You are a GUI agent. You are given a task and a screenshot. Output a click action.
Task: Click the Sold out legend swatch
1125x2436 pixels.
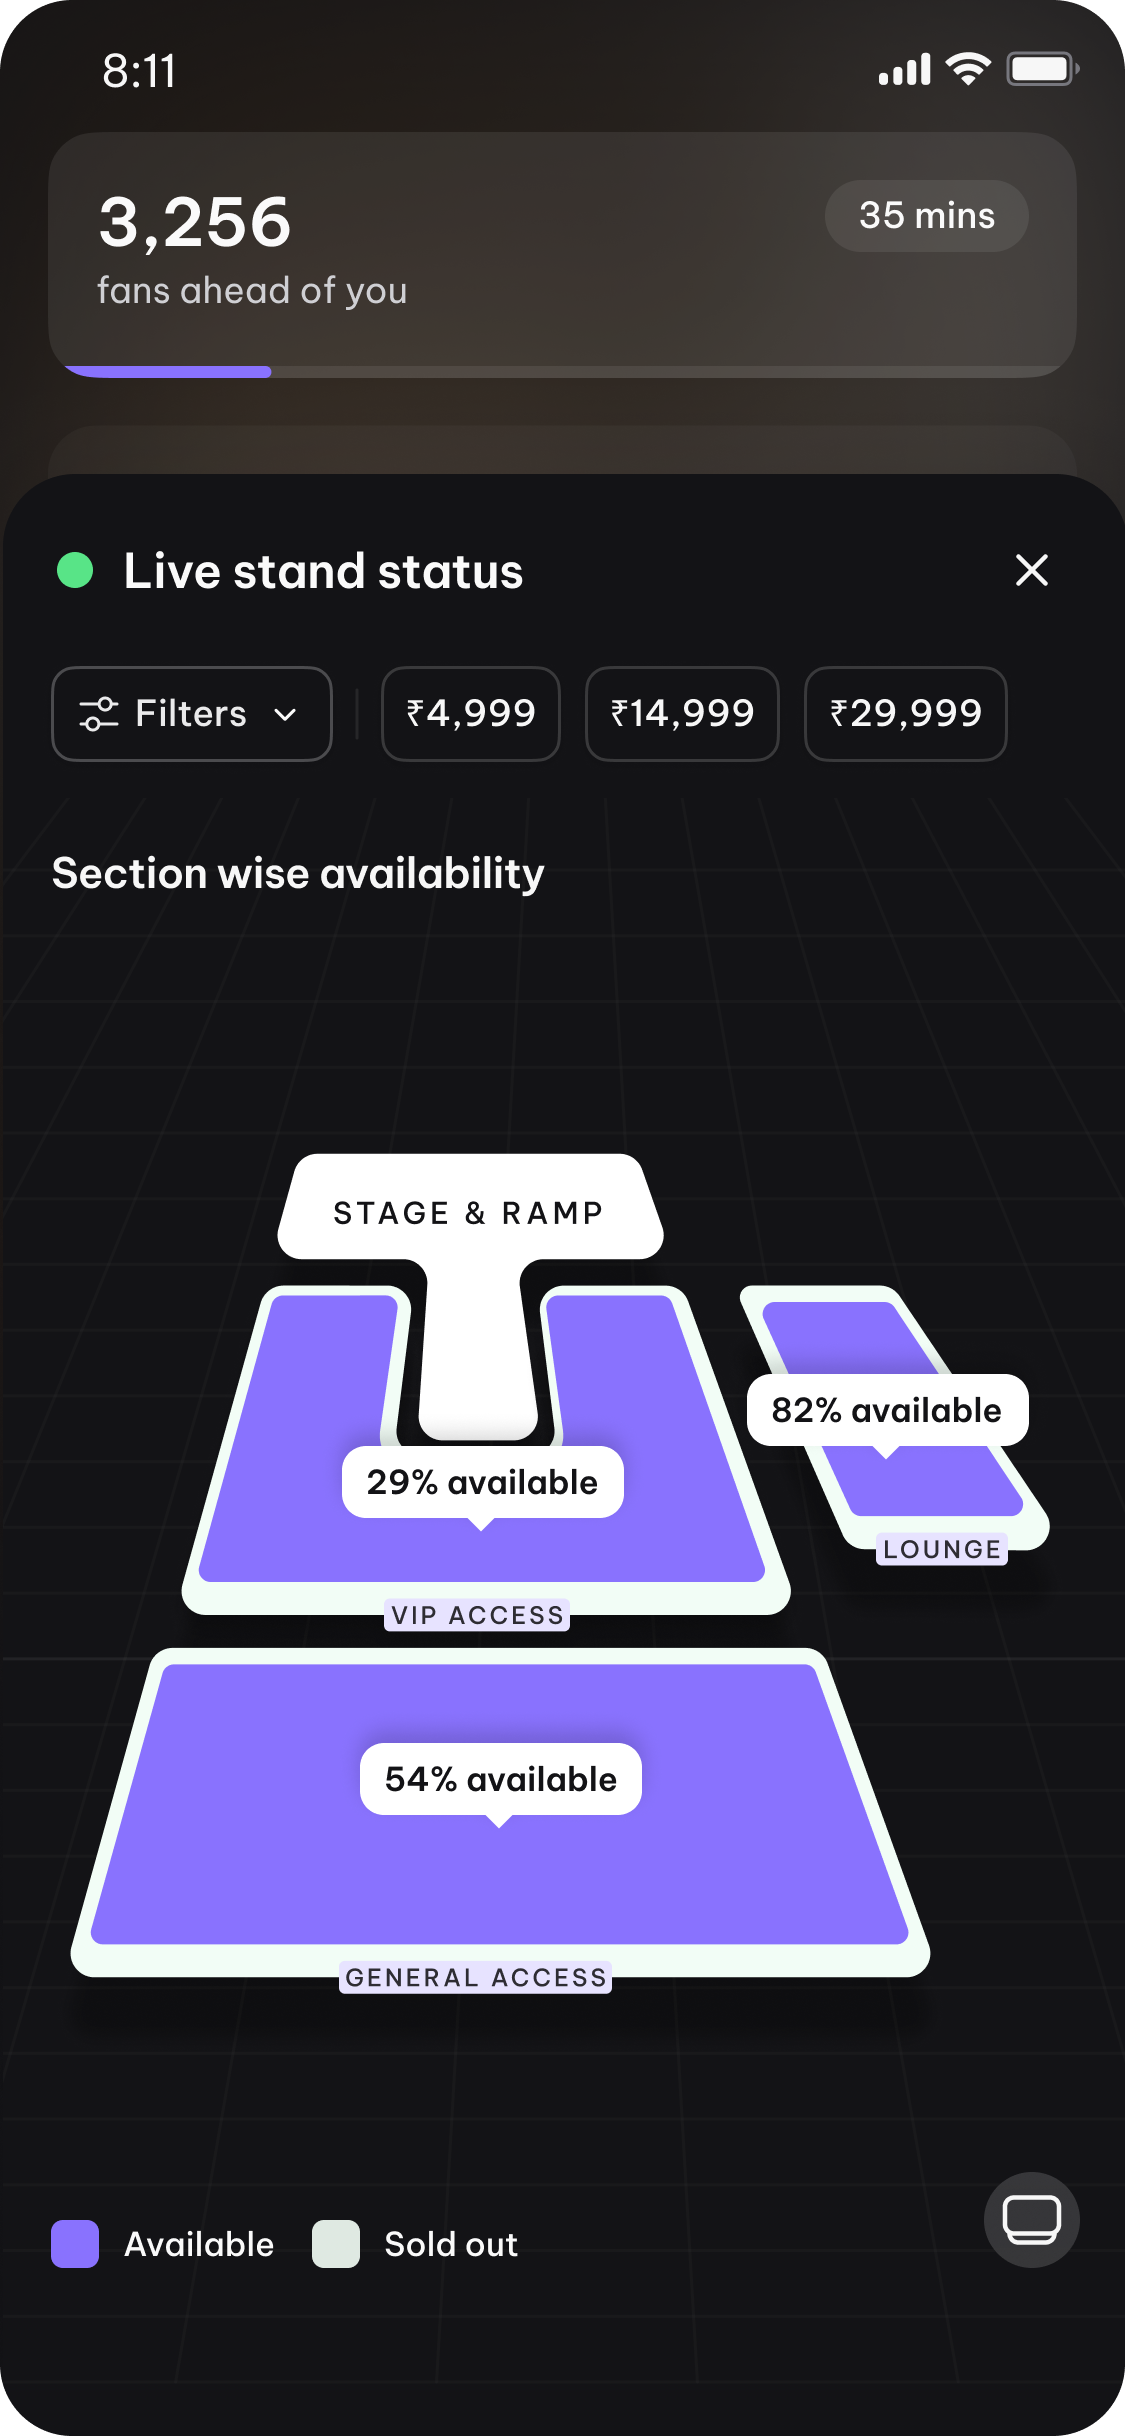336,2244
